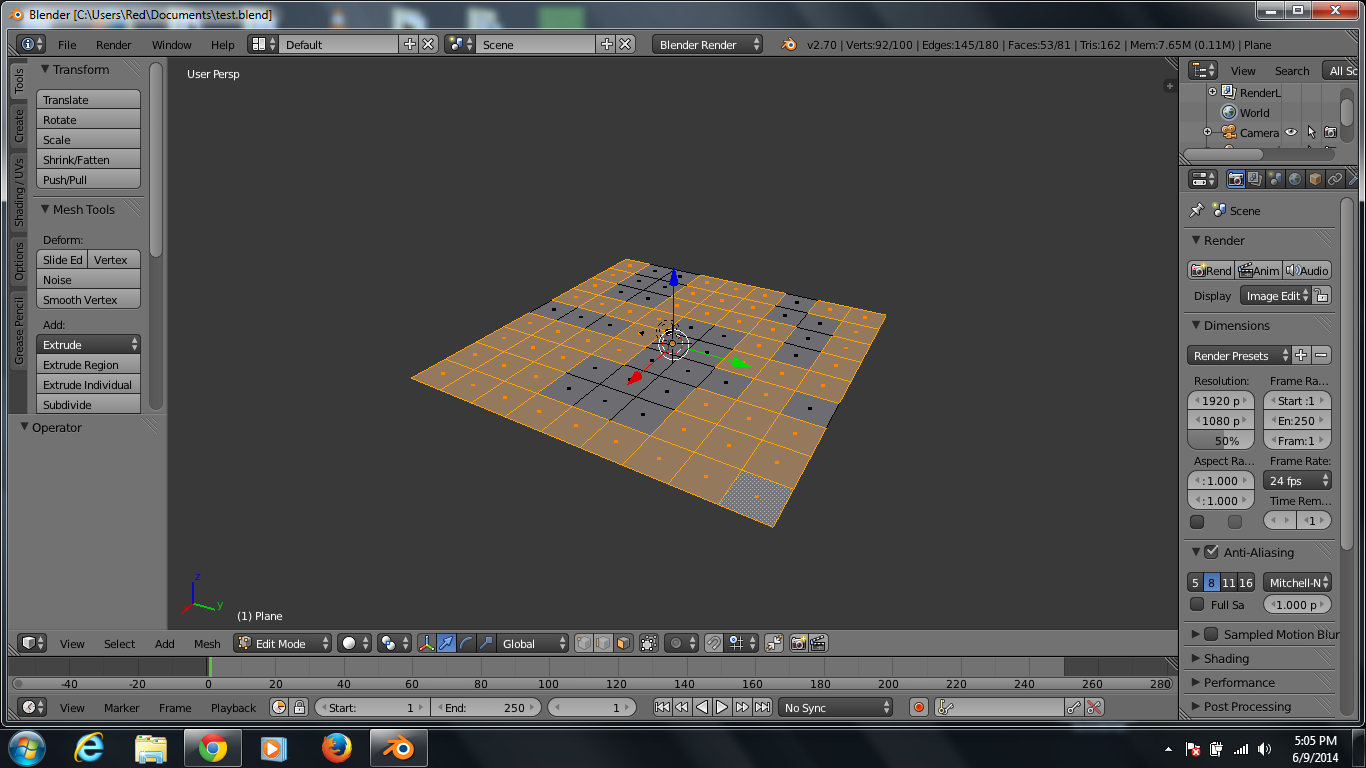Screen dimensions: 1366x768
Task: Select the rotate manipulator arc icon
Action: coord(466,643)
